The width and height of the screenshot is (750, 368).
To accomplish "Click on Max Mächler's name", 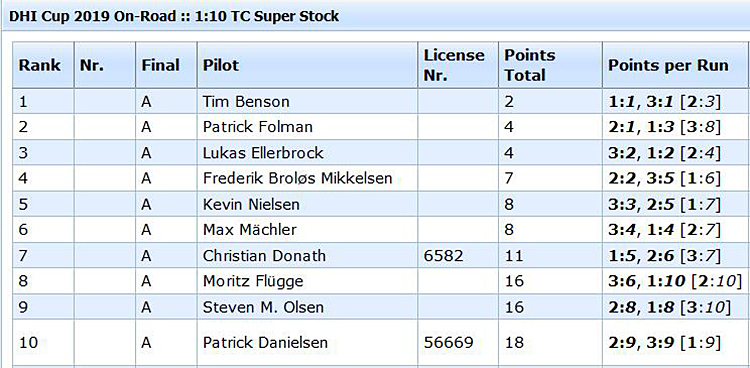I will (x=250, y=230).
